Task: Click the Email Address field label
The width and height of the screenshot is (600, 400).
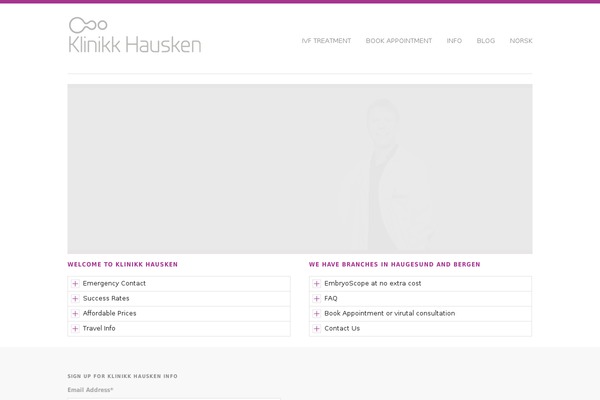Action: point(90,390)
